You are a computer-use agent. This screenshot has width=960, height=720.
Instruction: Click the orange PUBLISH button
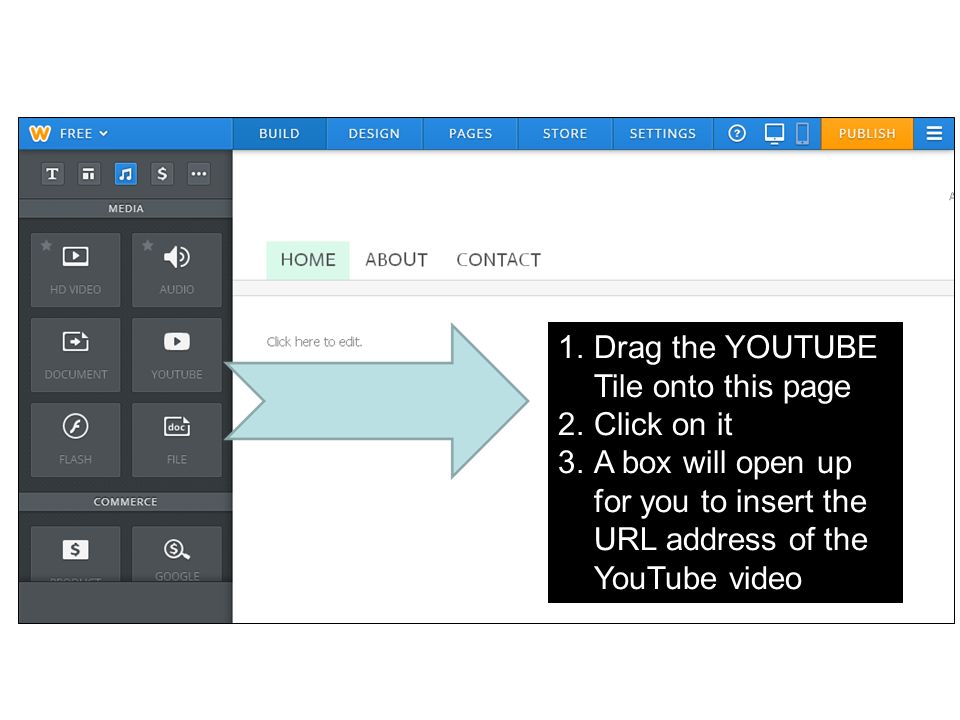(867, 133)
